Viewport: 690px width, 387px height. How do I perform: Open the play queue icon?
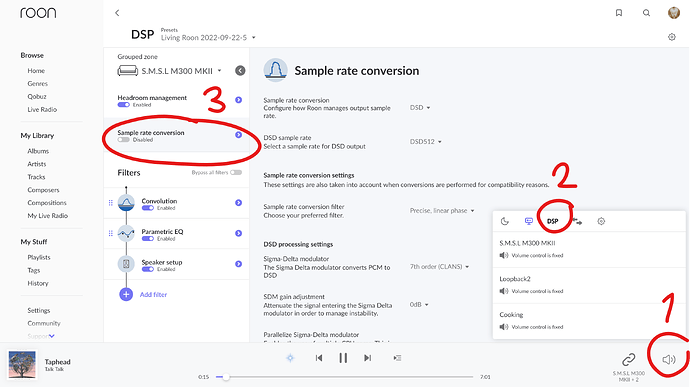click(x=397, y=358)
